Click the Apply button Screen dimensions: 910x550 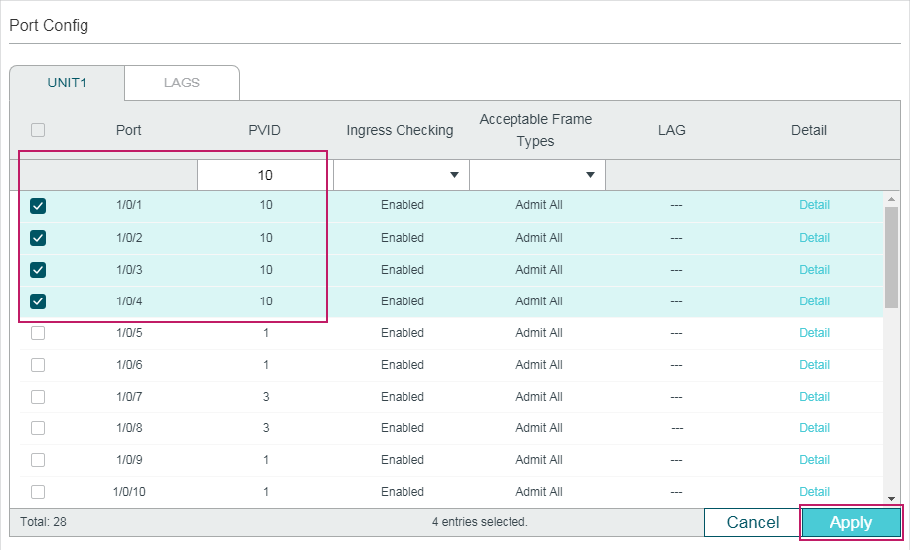851,522
